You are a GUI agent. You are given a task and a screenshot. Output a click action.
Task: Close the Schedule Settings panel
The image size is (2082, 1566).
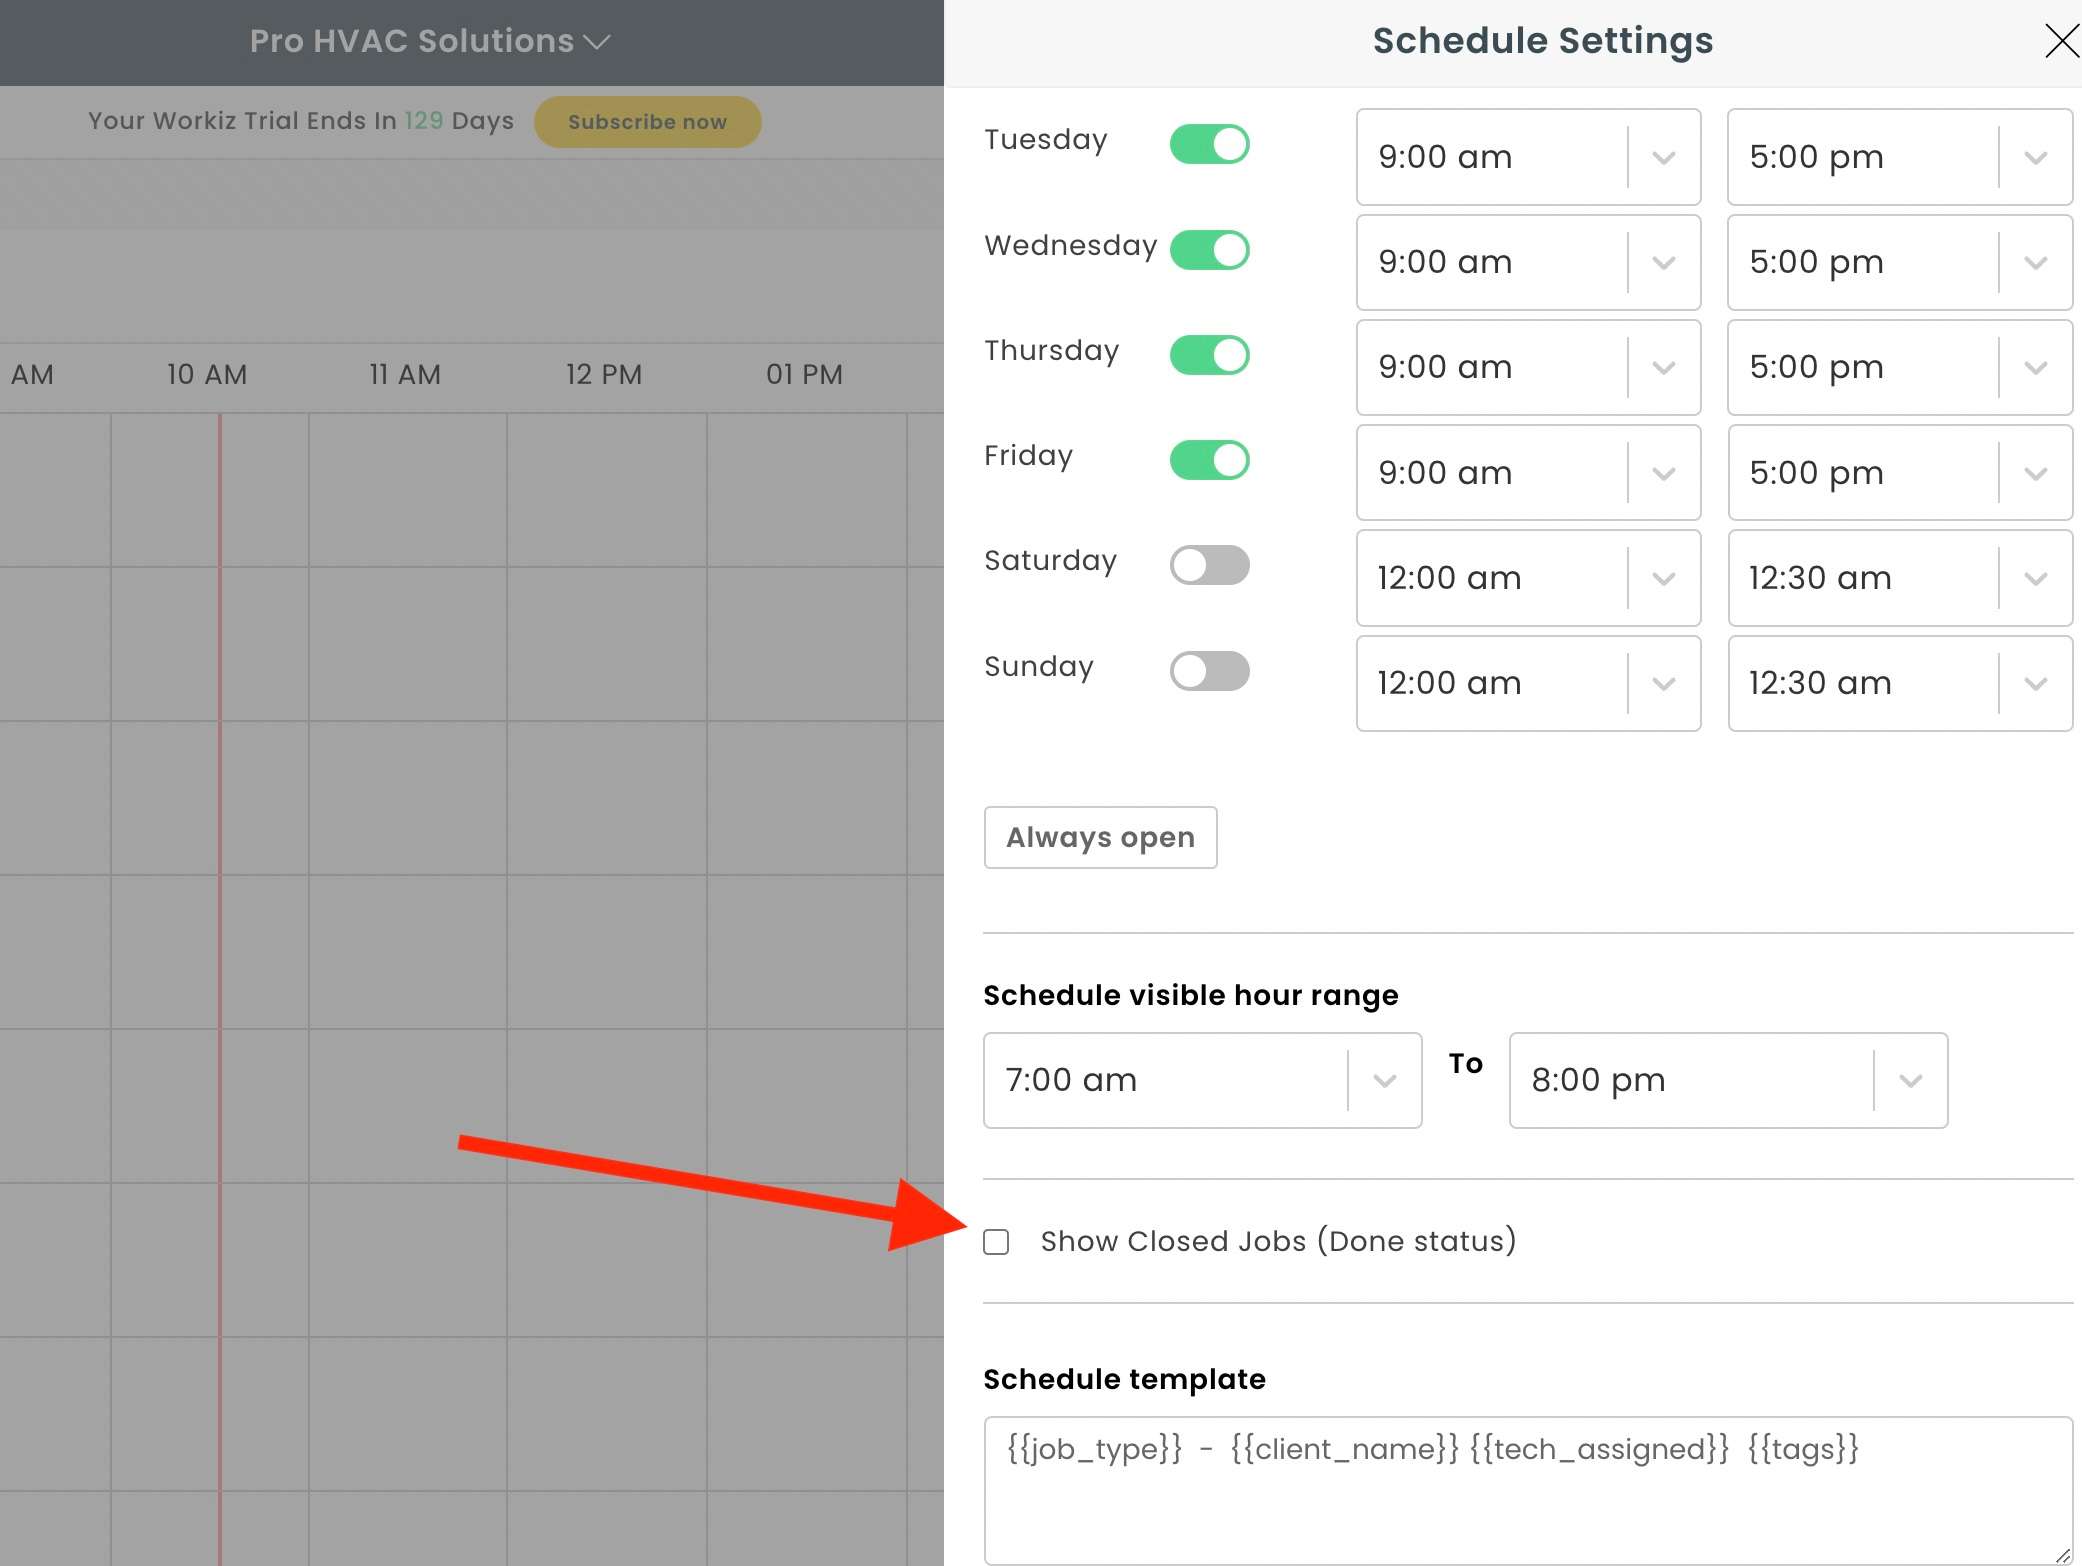pos(2061,41)
